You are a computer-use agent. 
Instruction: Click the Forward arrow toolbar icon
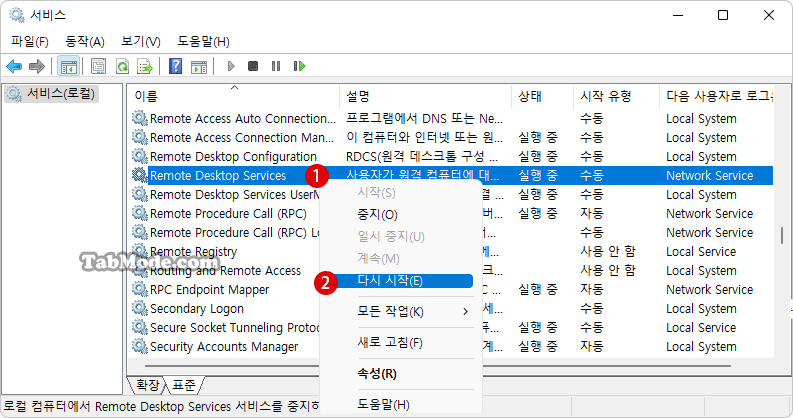(x=37, y=66)
